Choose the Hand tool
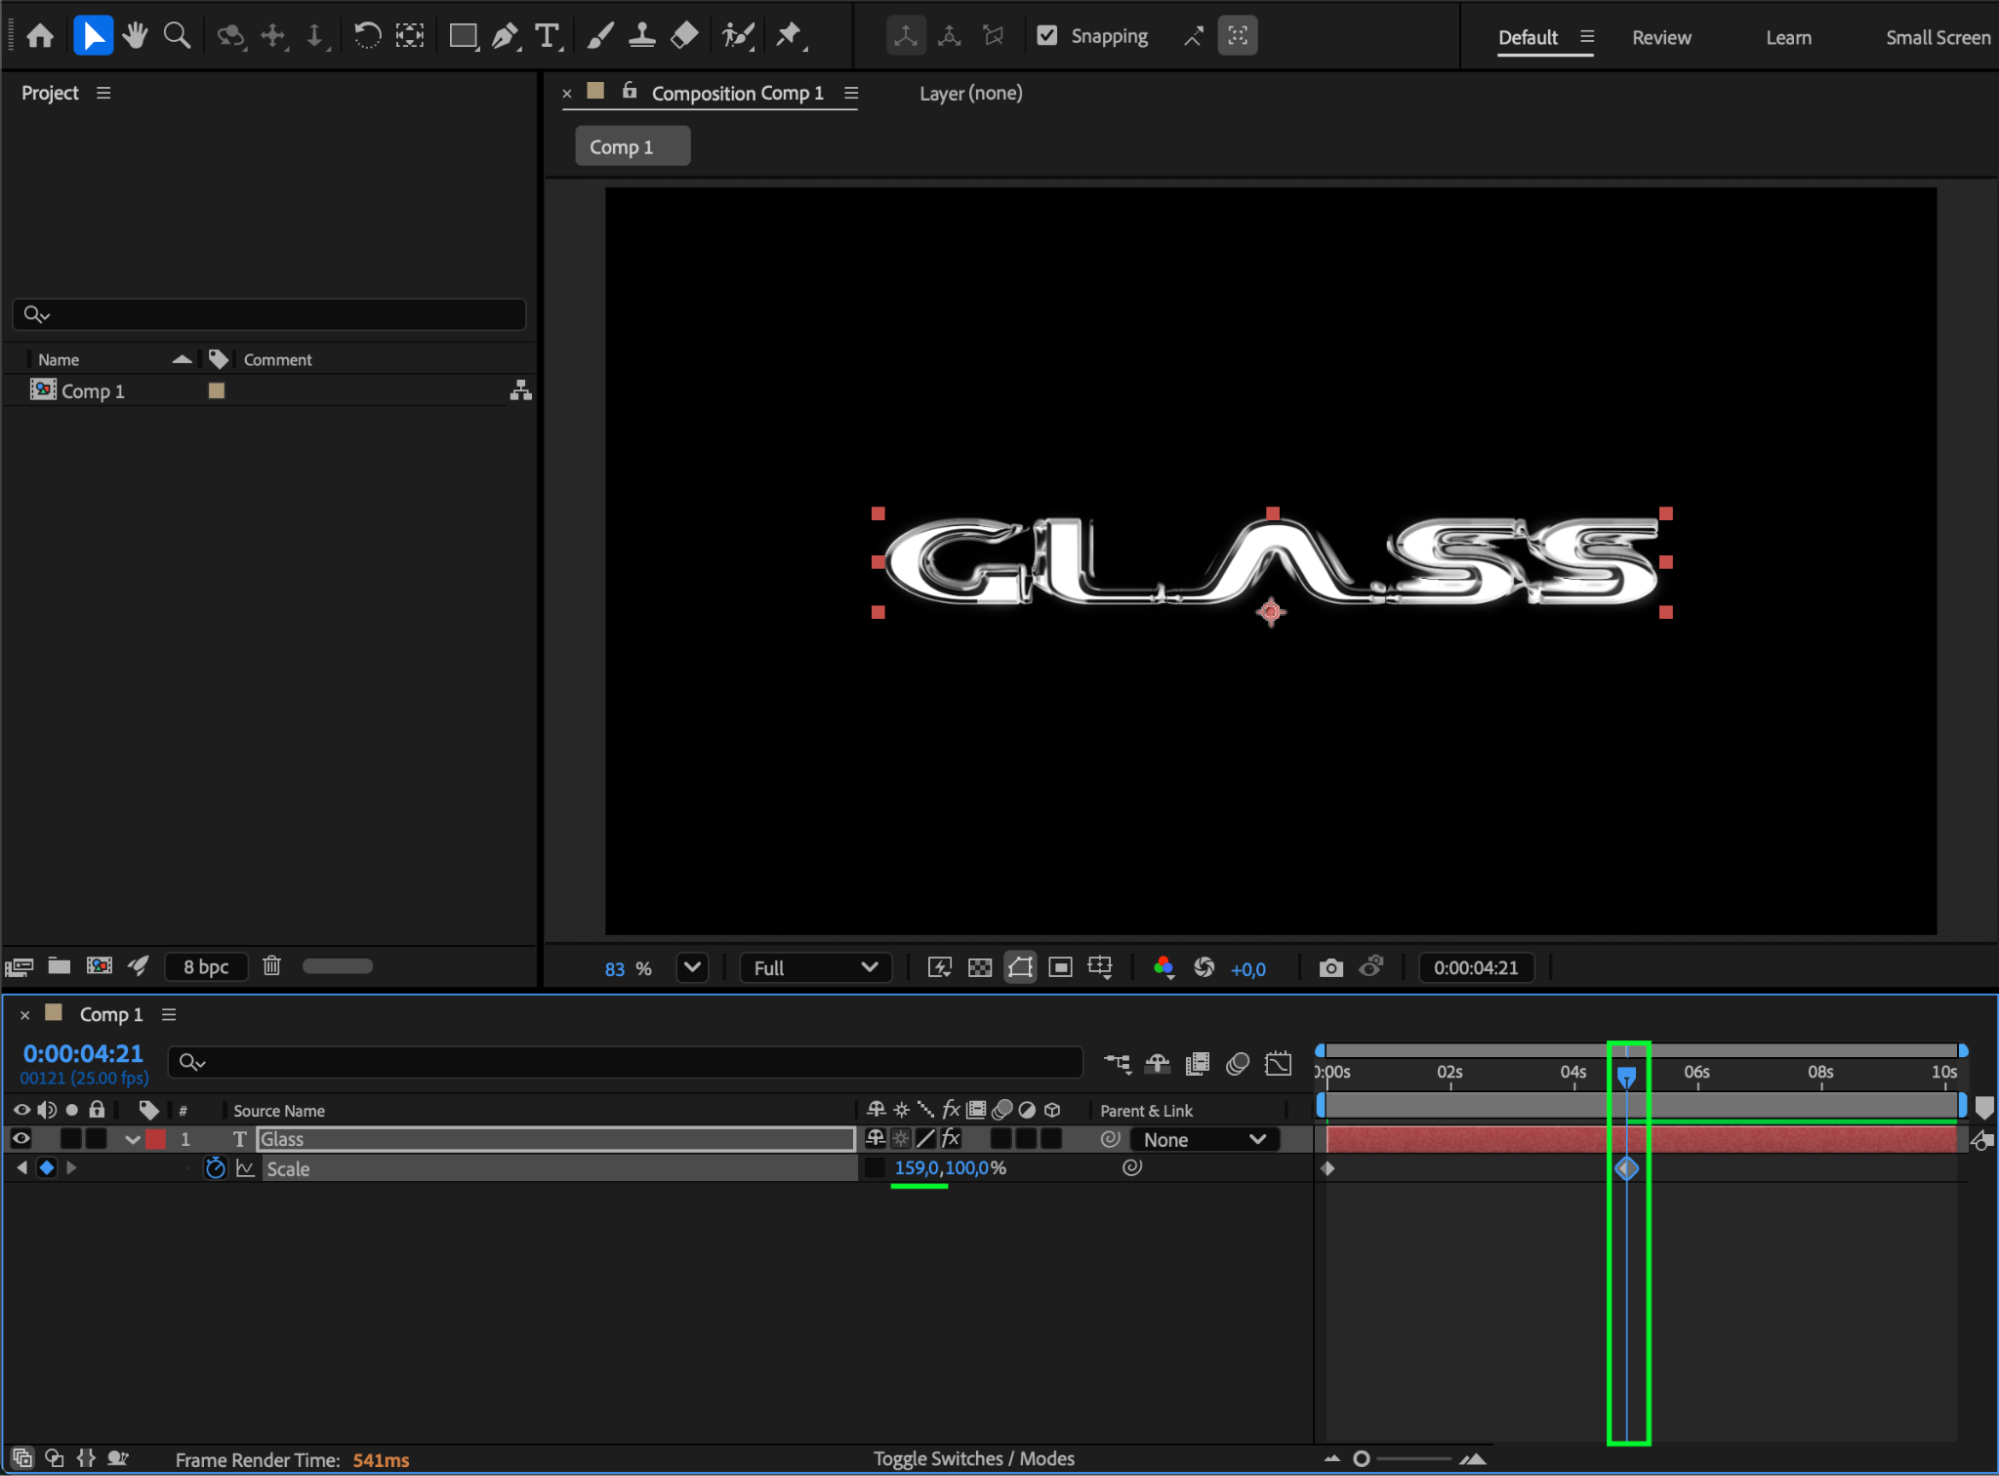Viewport: 1999px width, 1476px height. (x=135, y=37)
